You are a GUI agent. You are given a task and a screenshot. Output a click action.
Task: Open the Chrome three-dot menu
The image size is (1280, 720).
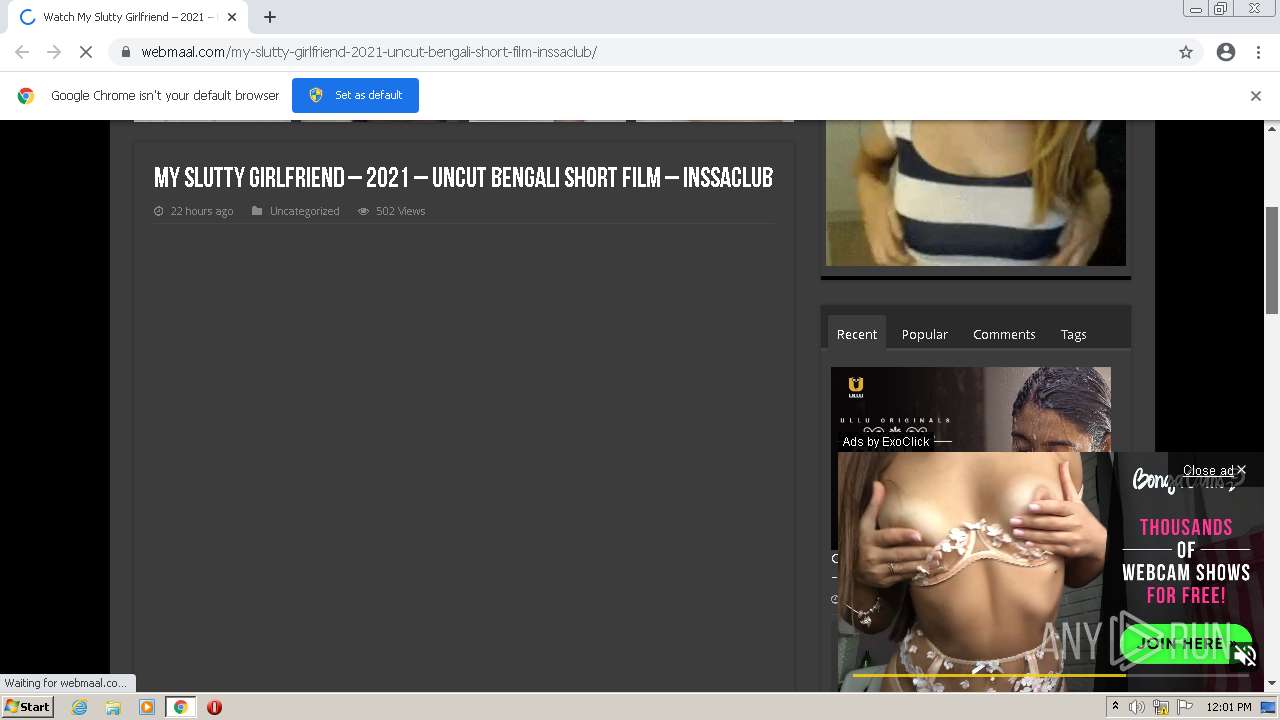coord(1258,52)
